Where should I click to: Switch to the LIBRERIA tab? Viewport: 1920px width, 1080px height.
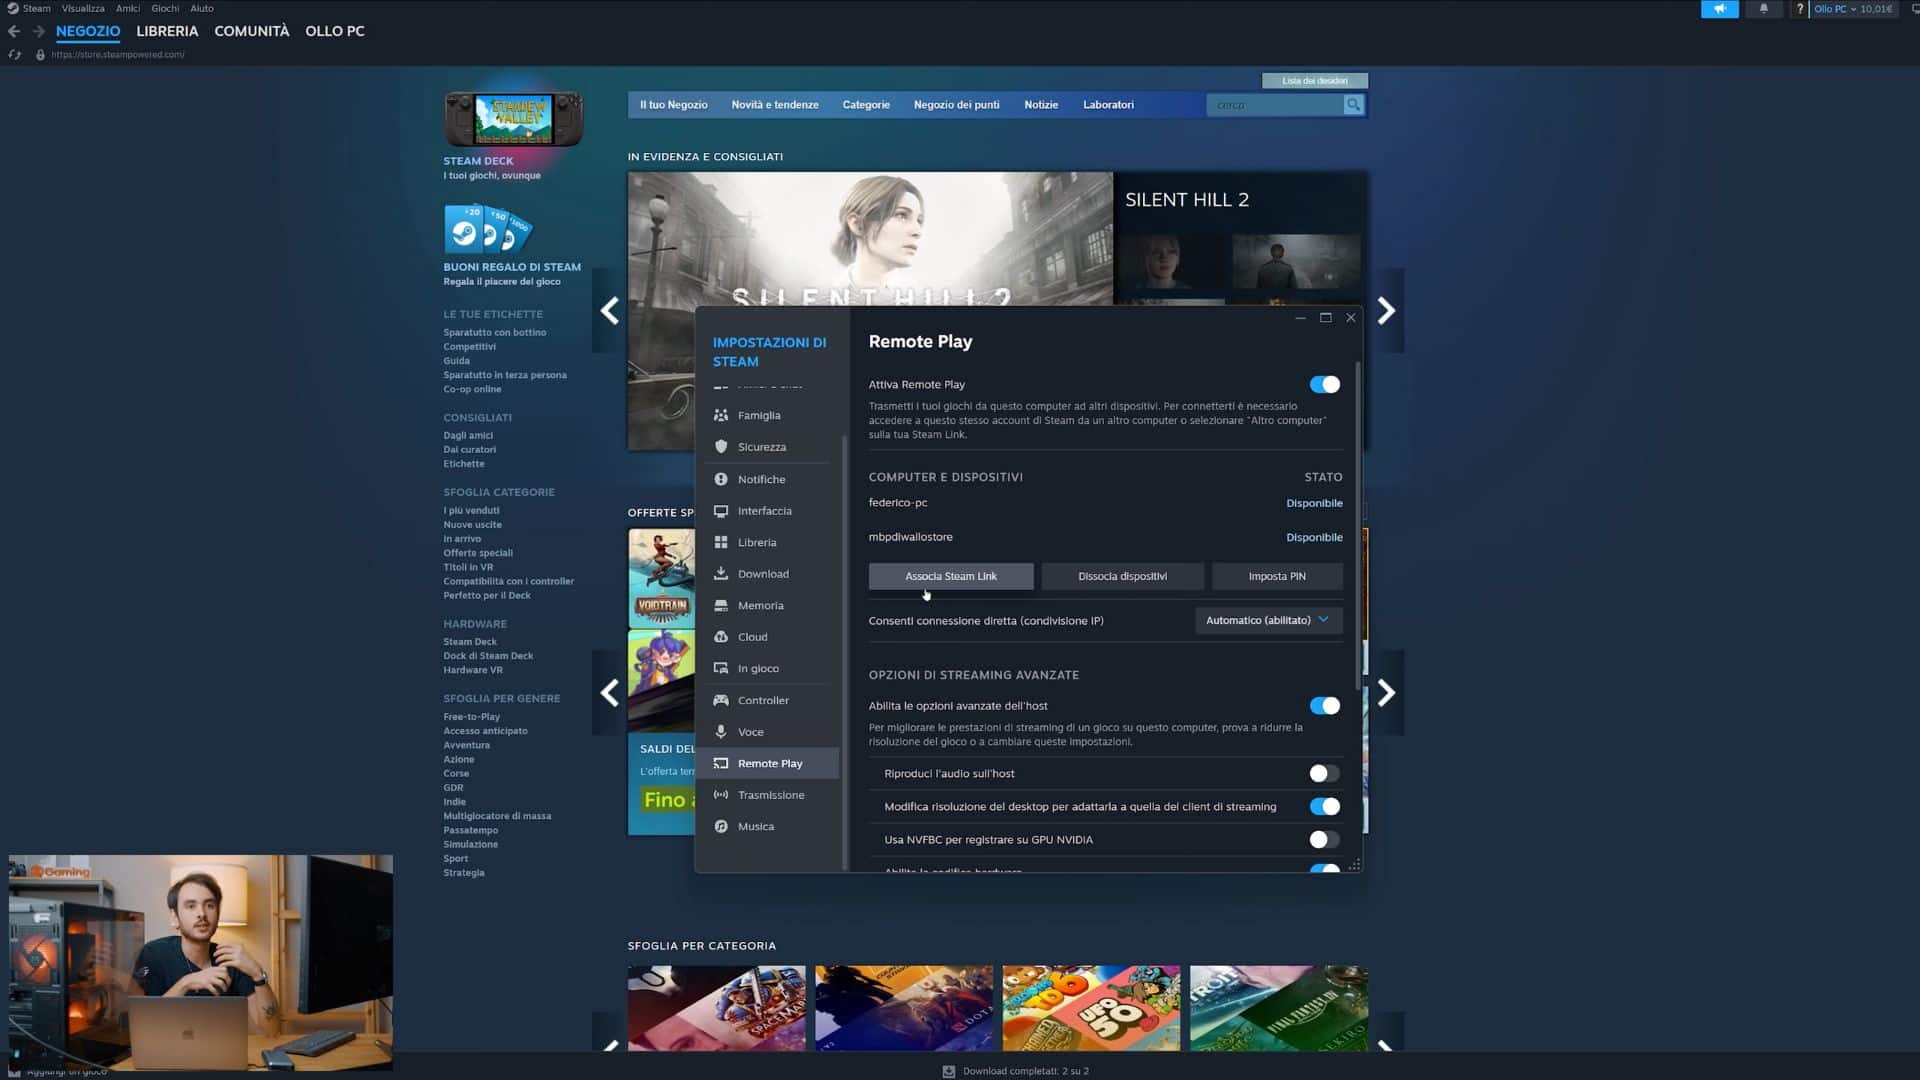pyautogui.click(x=167, y=31)
